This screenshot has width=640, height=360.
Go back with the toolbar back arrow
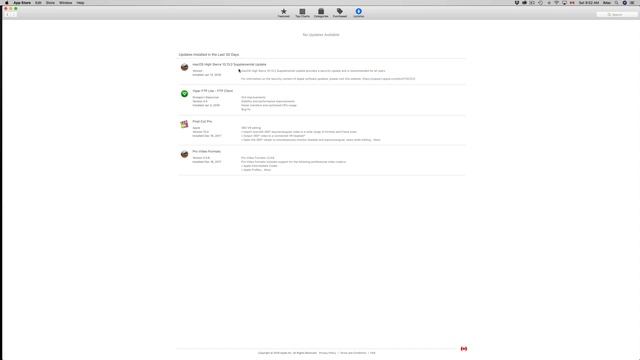tap(7, 15)
